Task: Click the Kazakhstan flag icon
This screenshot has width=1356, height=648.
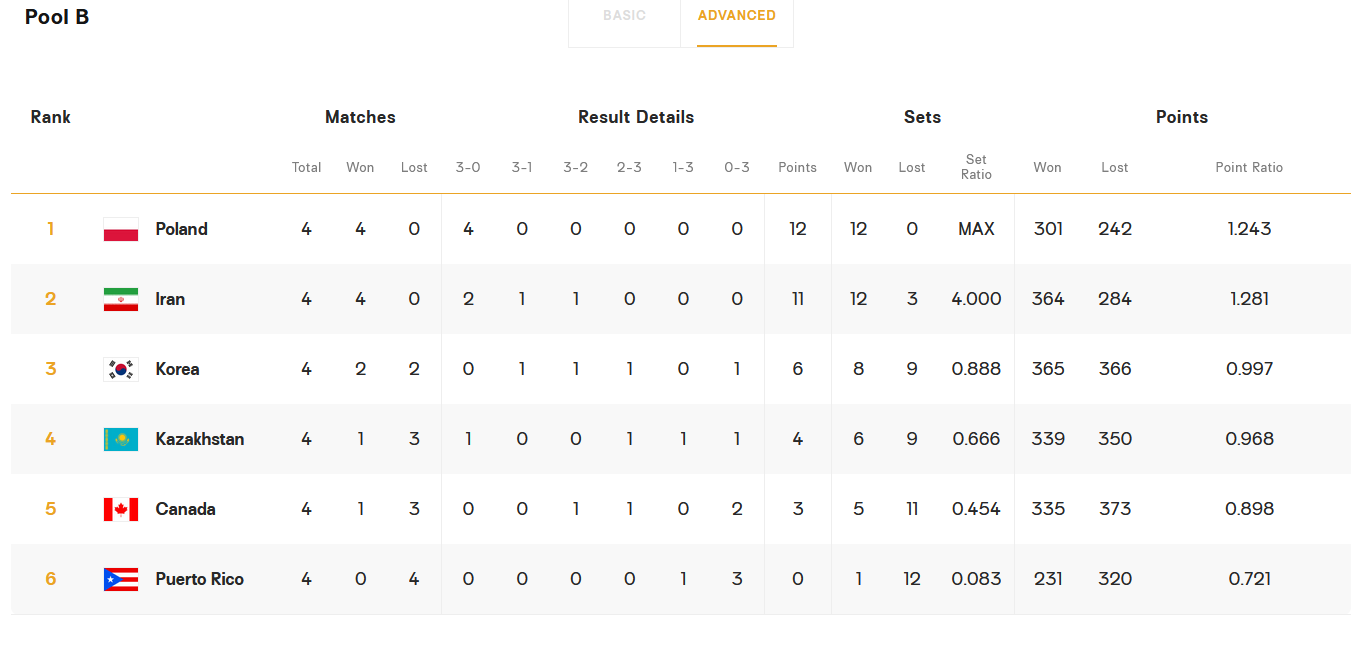Action: click(121, 439)
